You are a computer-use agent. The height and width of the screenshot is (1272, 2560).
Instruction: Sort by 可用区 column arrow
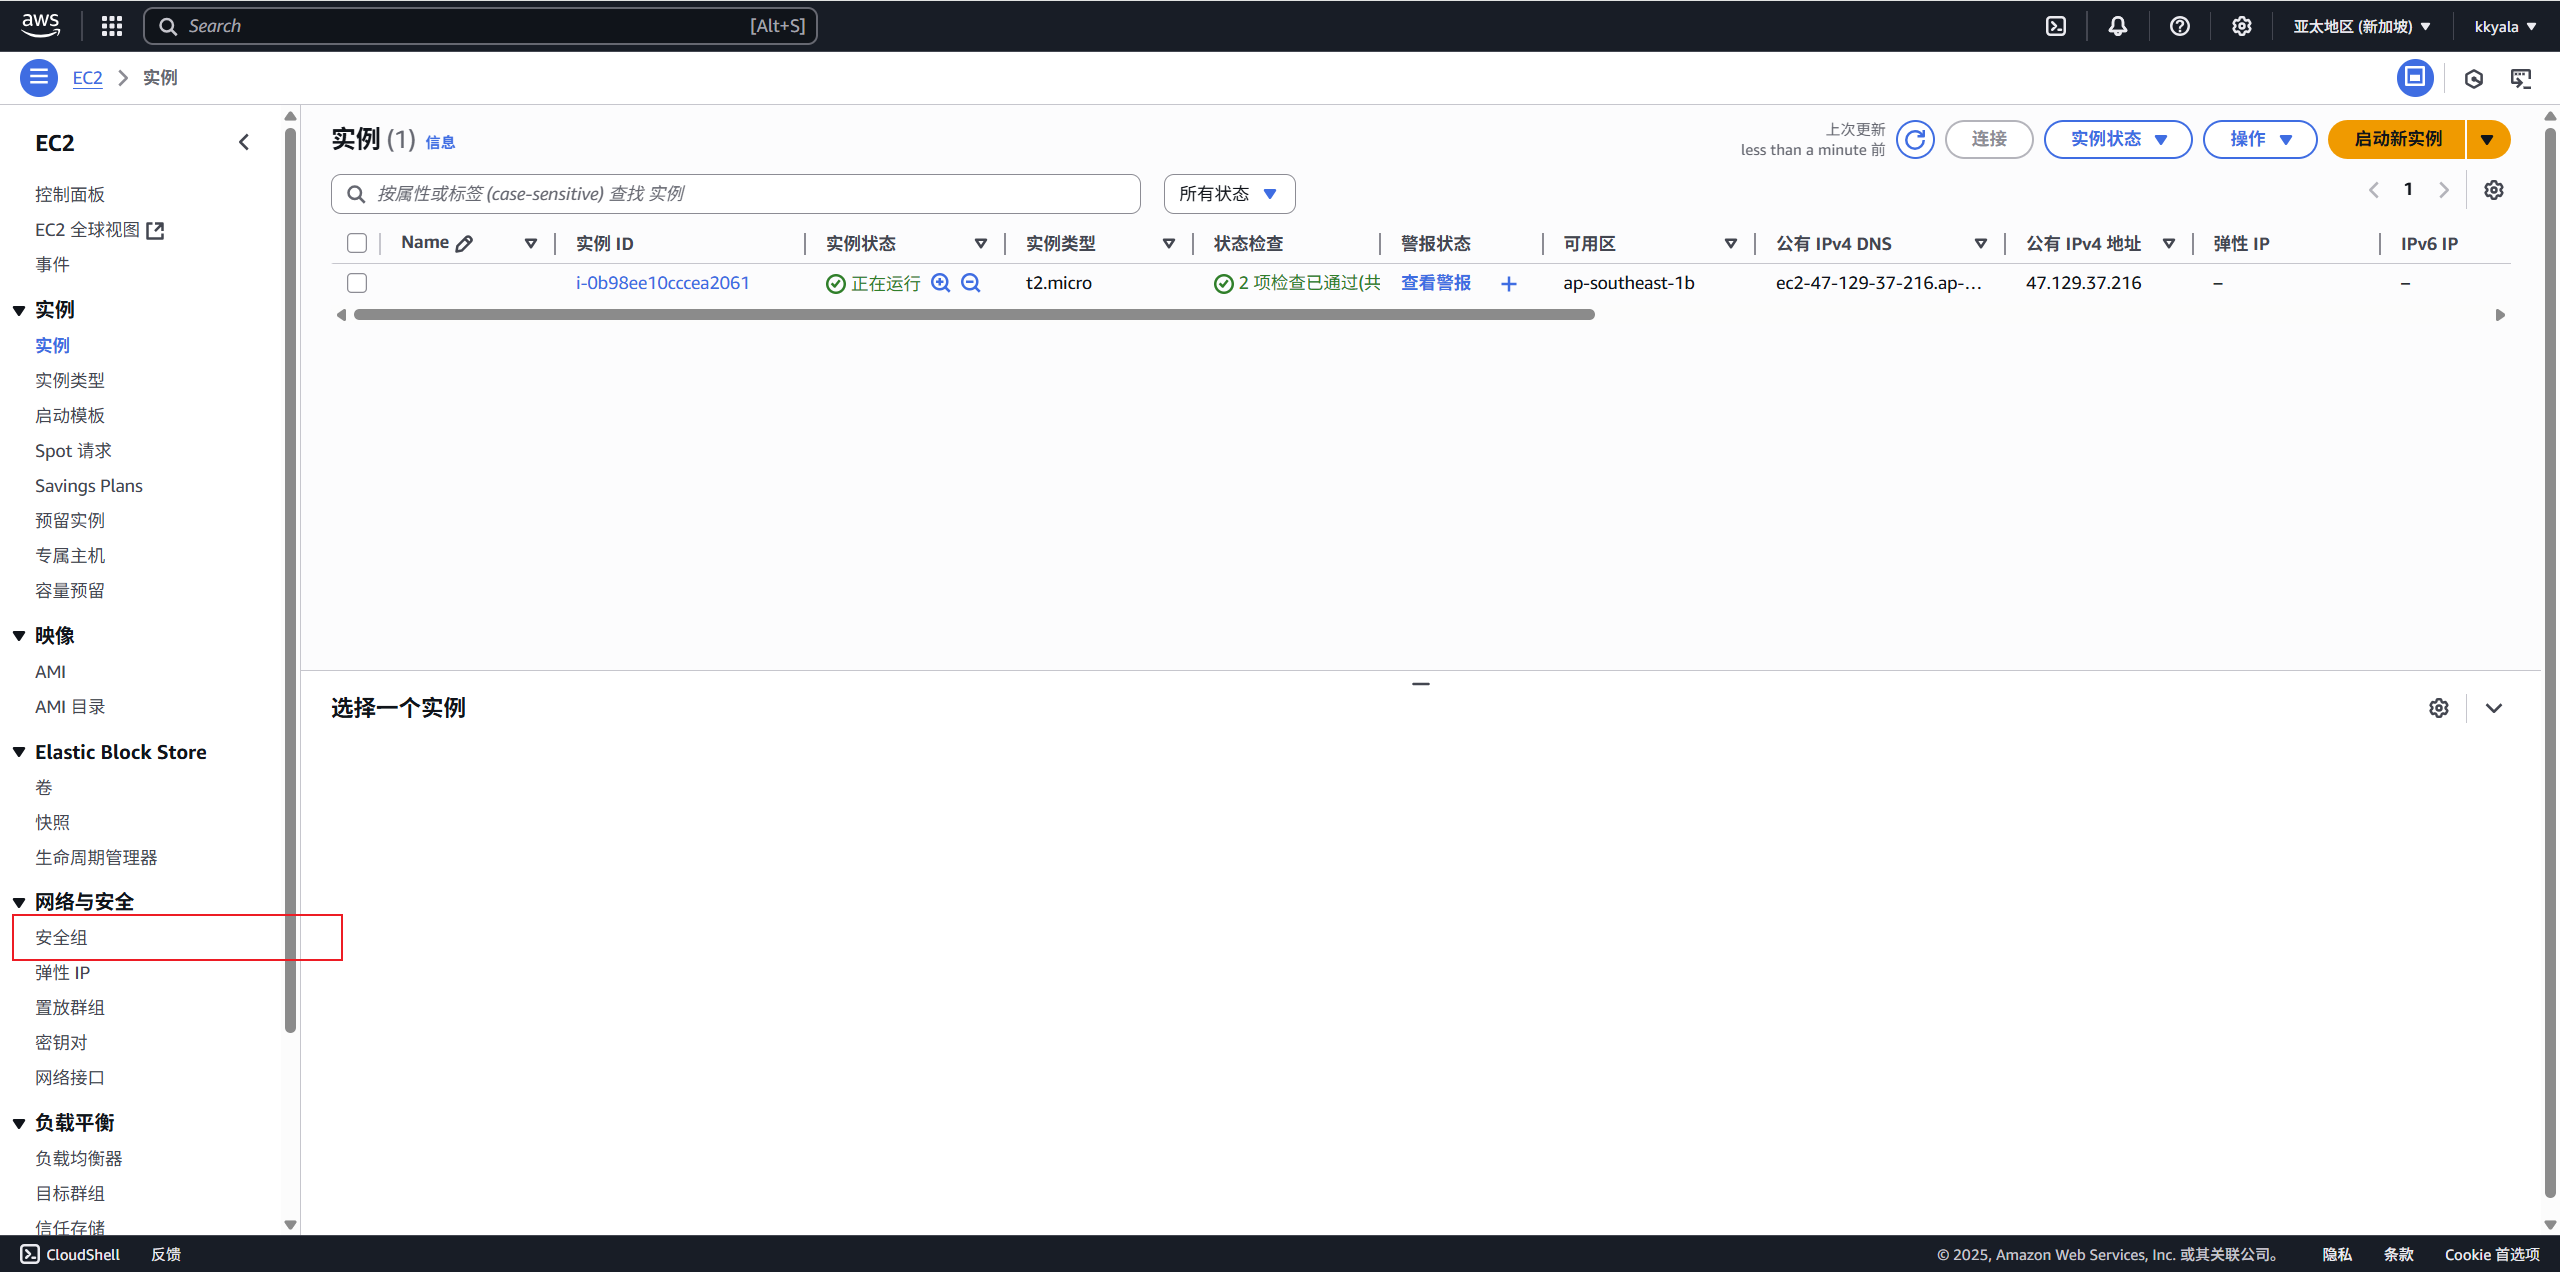coord(1731,243)
